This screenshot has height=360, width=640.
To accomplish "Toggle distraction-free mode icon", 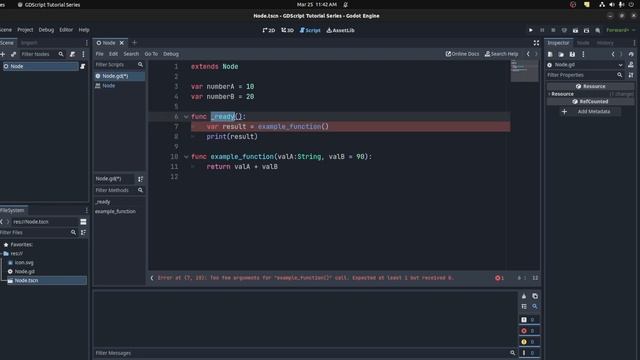I will [x=536, y=43].
